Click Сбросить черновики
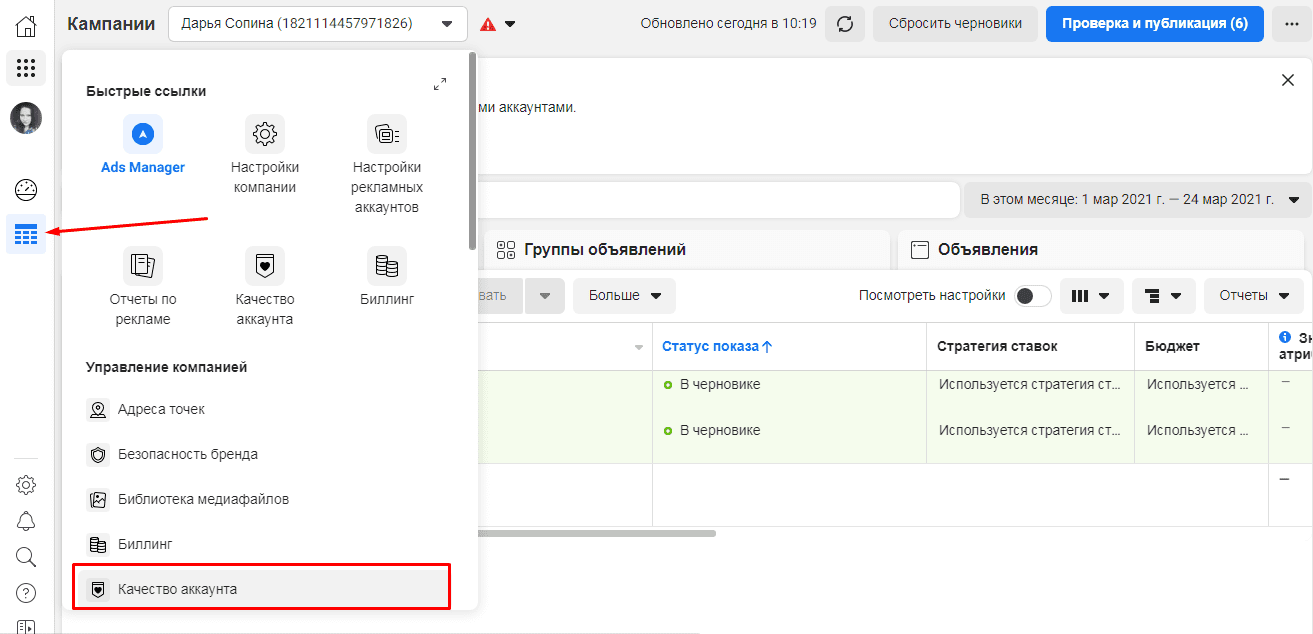 coord(955,23)
